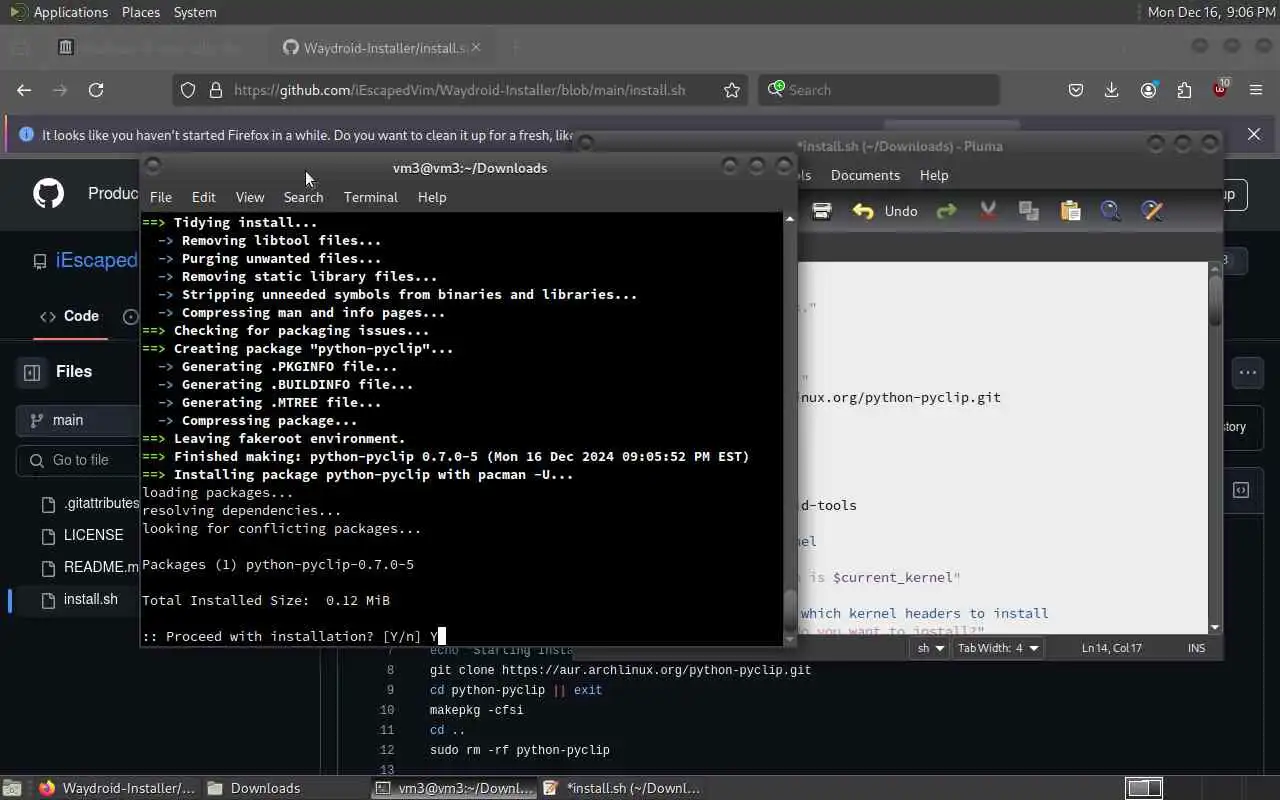Open Firefox tracking protection shield

coord(188,90)
